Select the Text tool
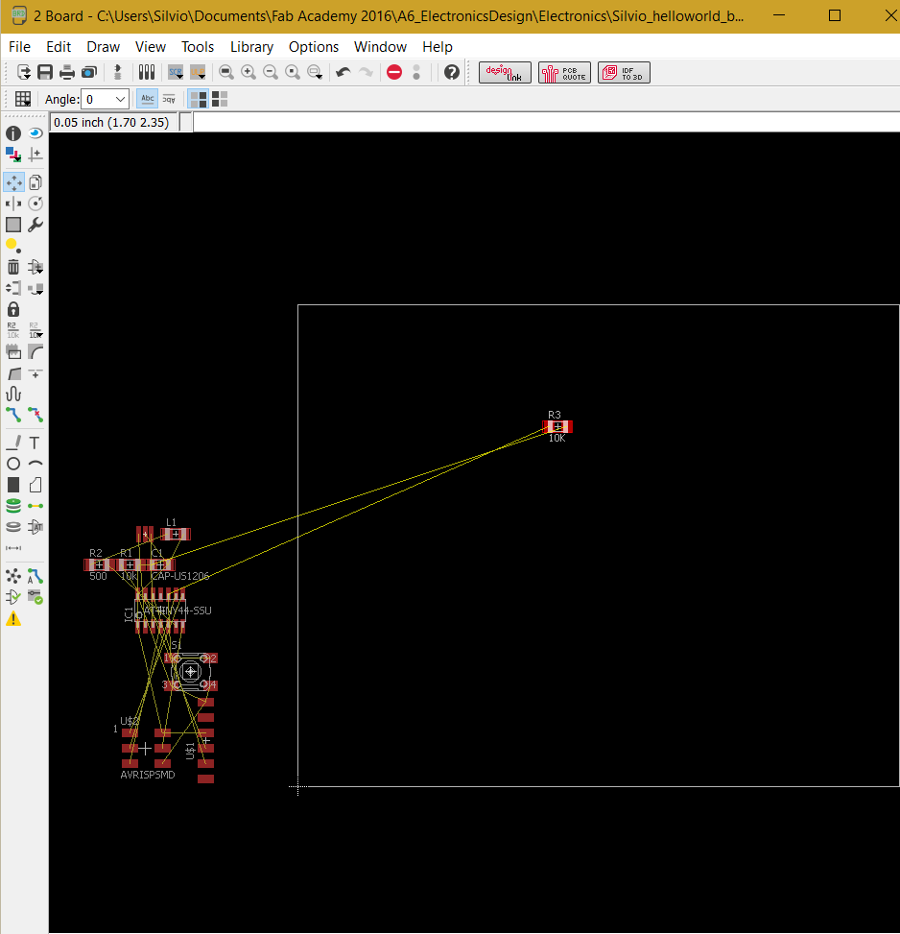The width and height of the screenshot is (900, 934). pyautogui.click(x=36, y=443)
